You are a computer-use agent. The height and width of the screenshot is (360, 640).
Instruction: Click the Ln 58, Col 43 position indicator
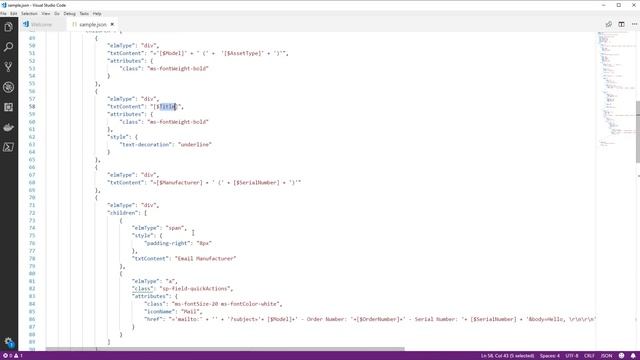507,356
